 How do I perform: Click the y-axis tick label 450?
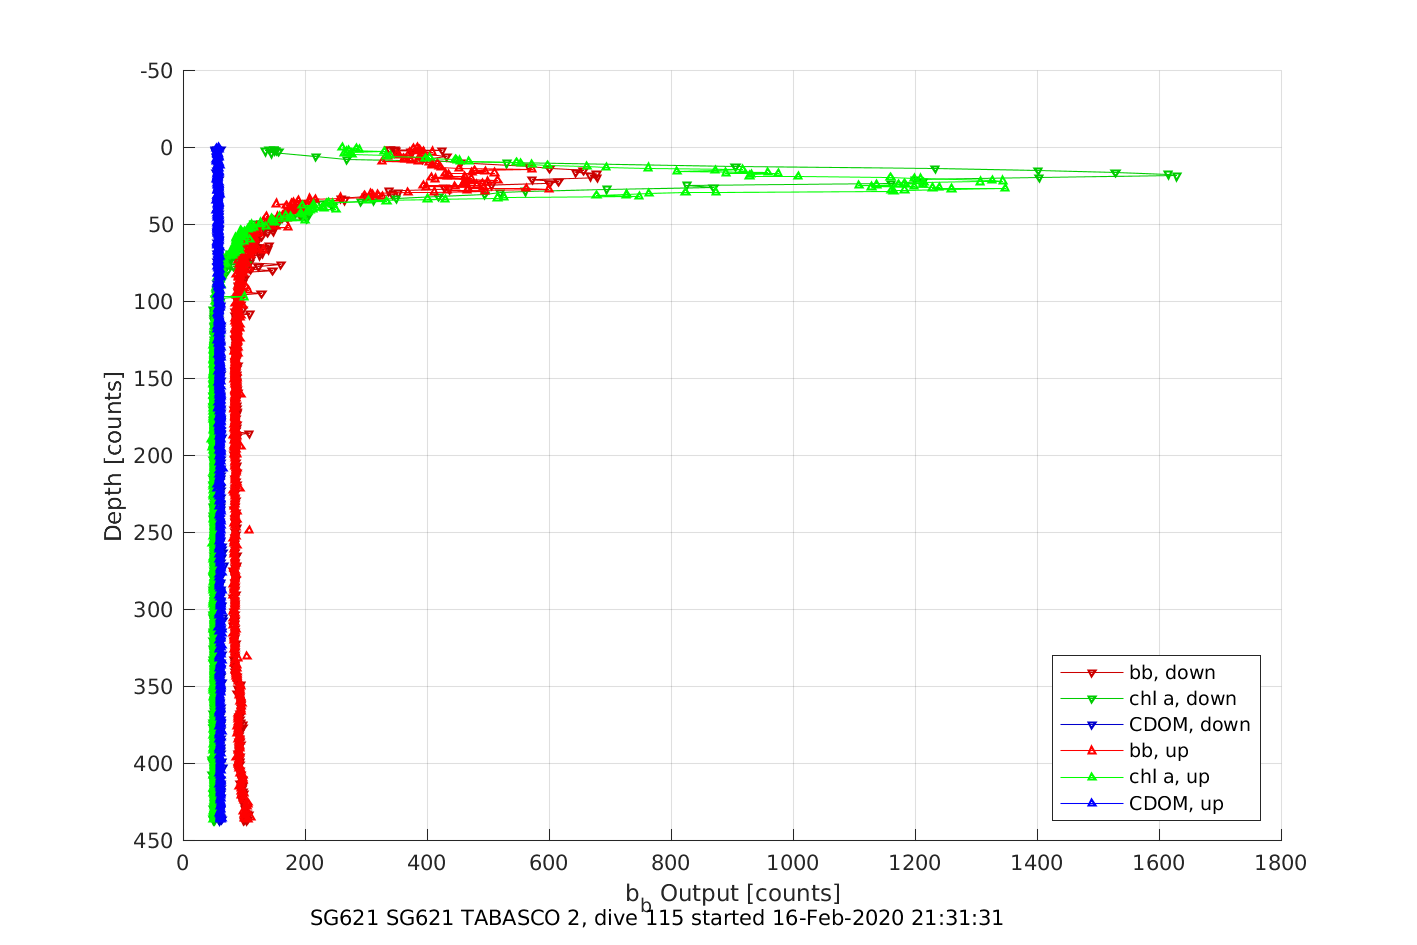point(153,840)
